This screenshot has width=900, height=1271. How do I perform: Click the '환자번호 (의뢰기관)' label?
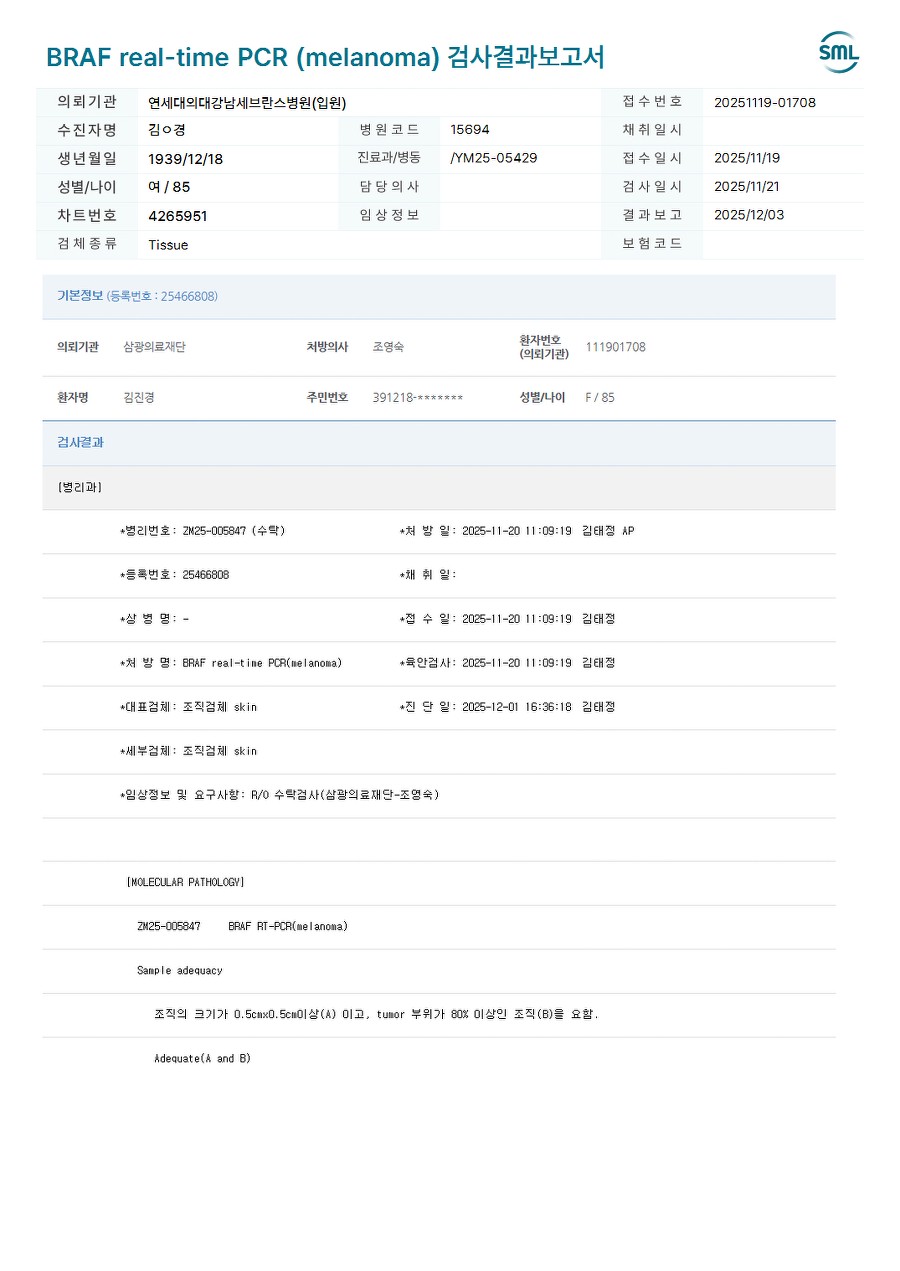[544, 347]
